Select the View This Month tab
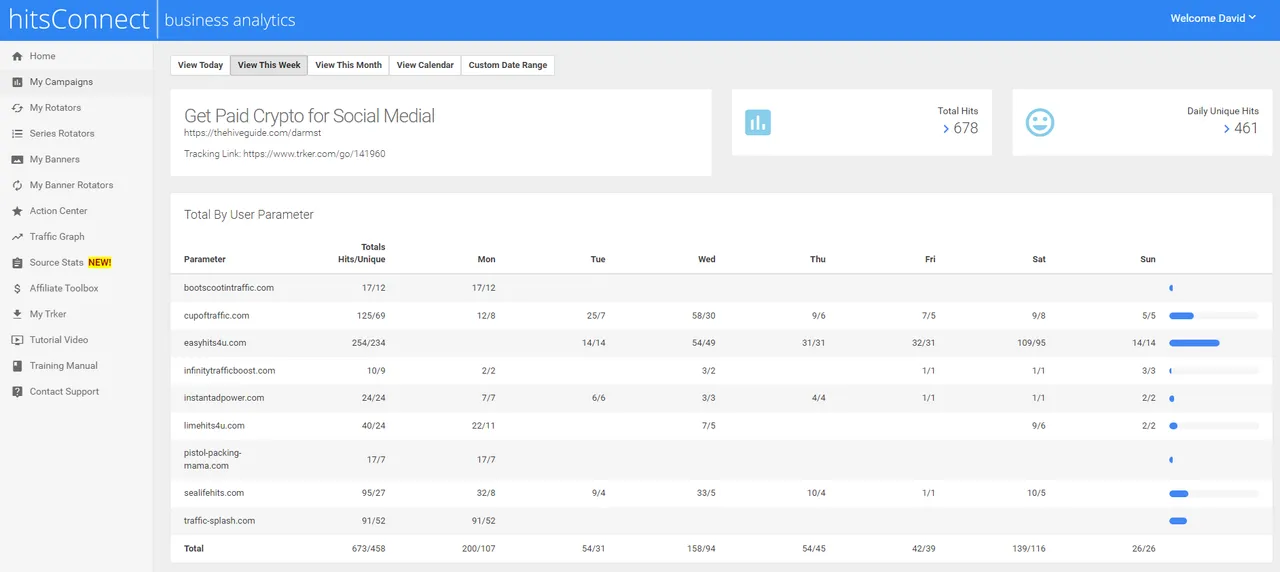This screenshot has height=572, width=1280. (x=348, y=65)
